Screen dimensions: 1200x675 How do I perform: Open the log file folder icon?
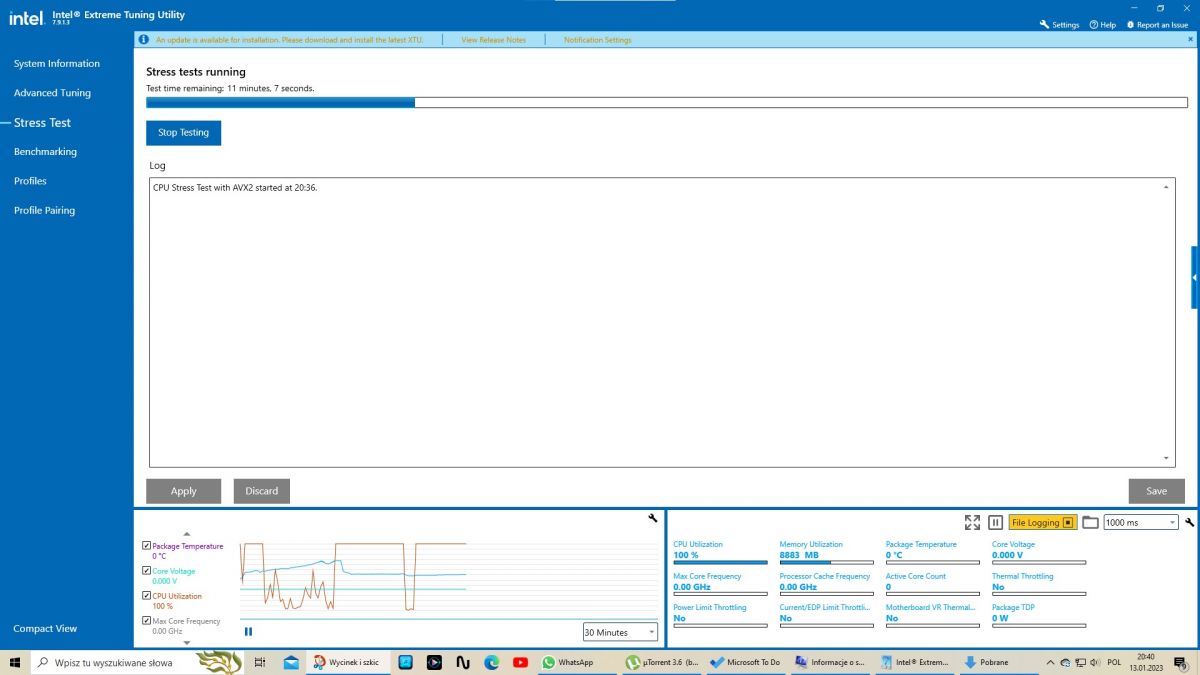(x=1090, y=522)
